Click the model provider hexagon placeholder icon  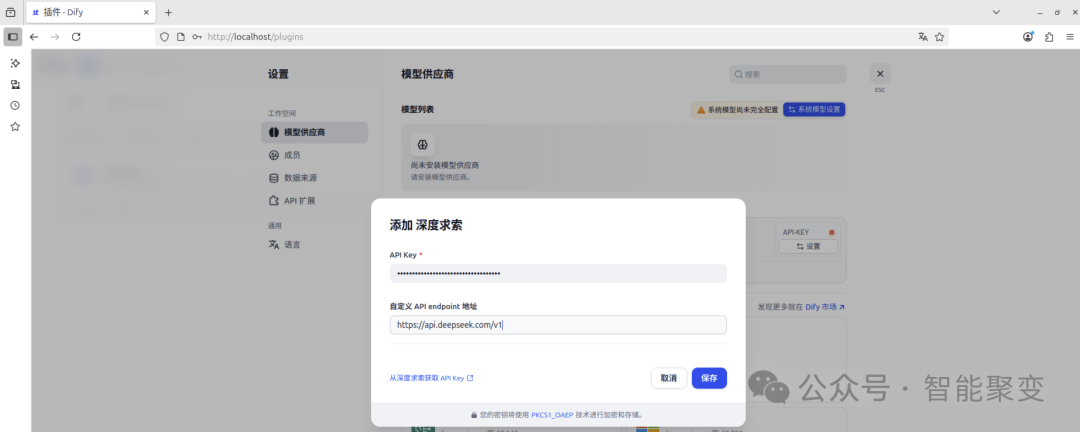coord(422,145)
